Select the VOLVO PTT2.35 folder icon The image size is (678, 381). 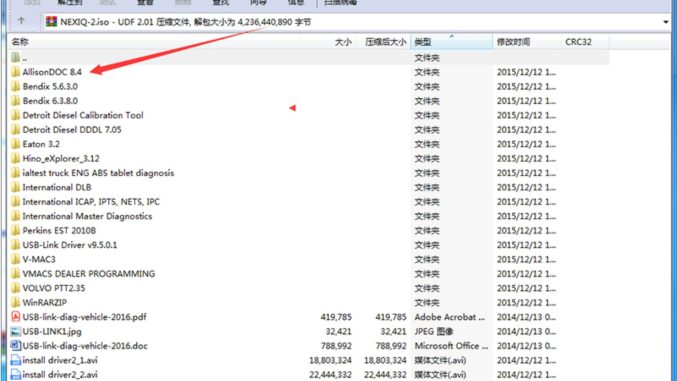tap(16, 288)
